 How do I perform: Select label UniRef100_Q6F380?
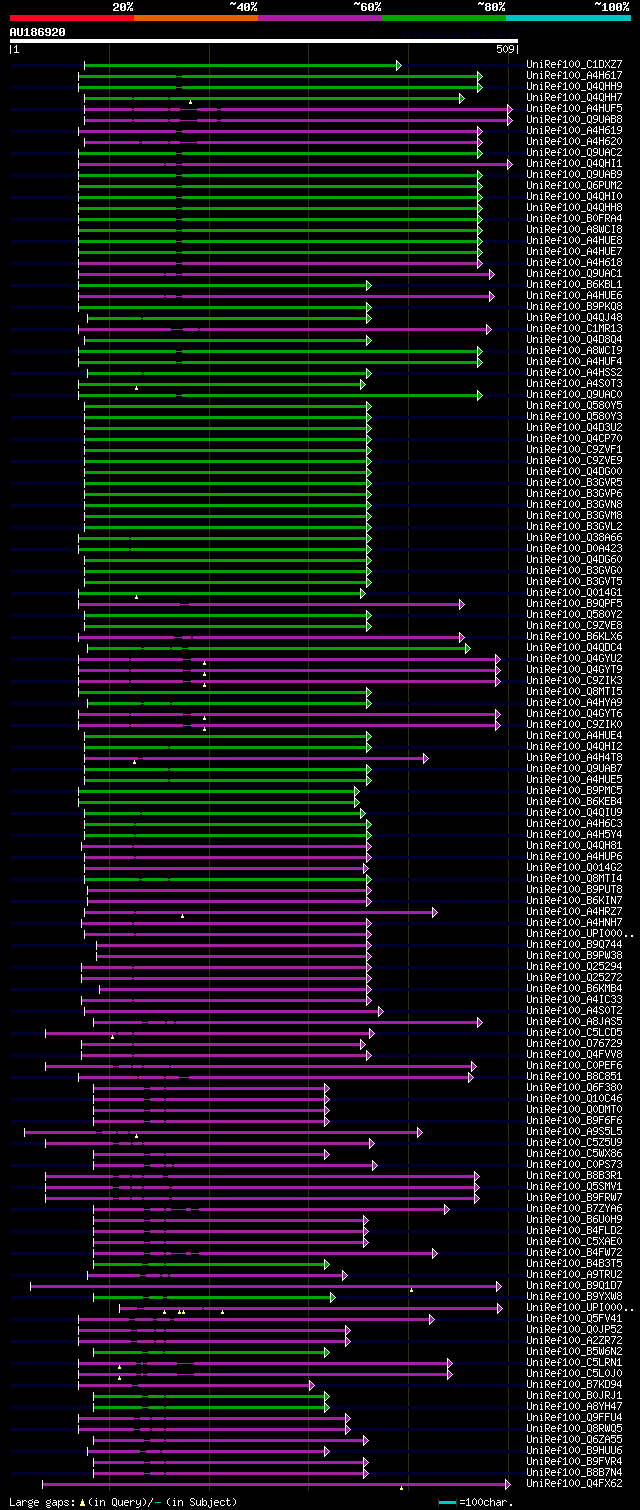[x=574, y=1088]
